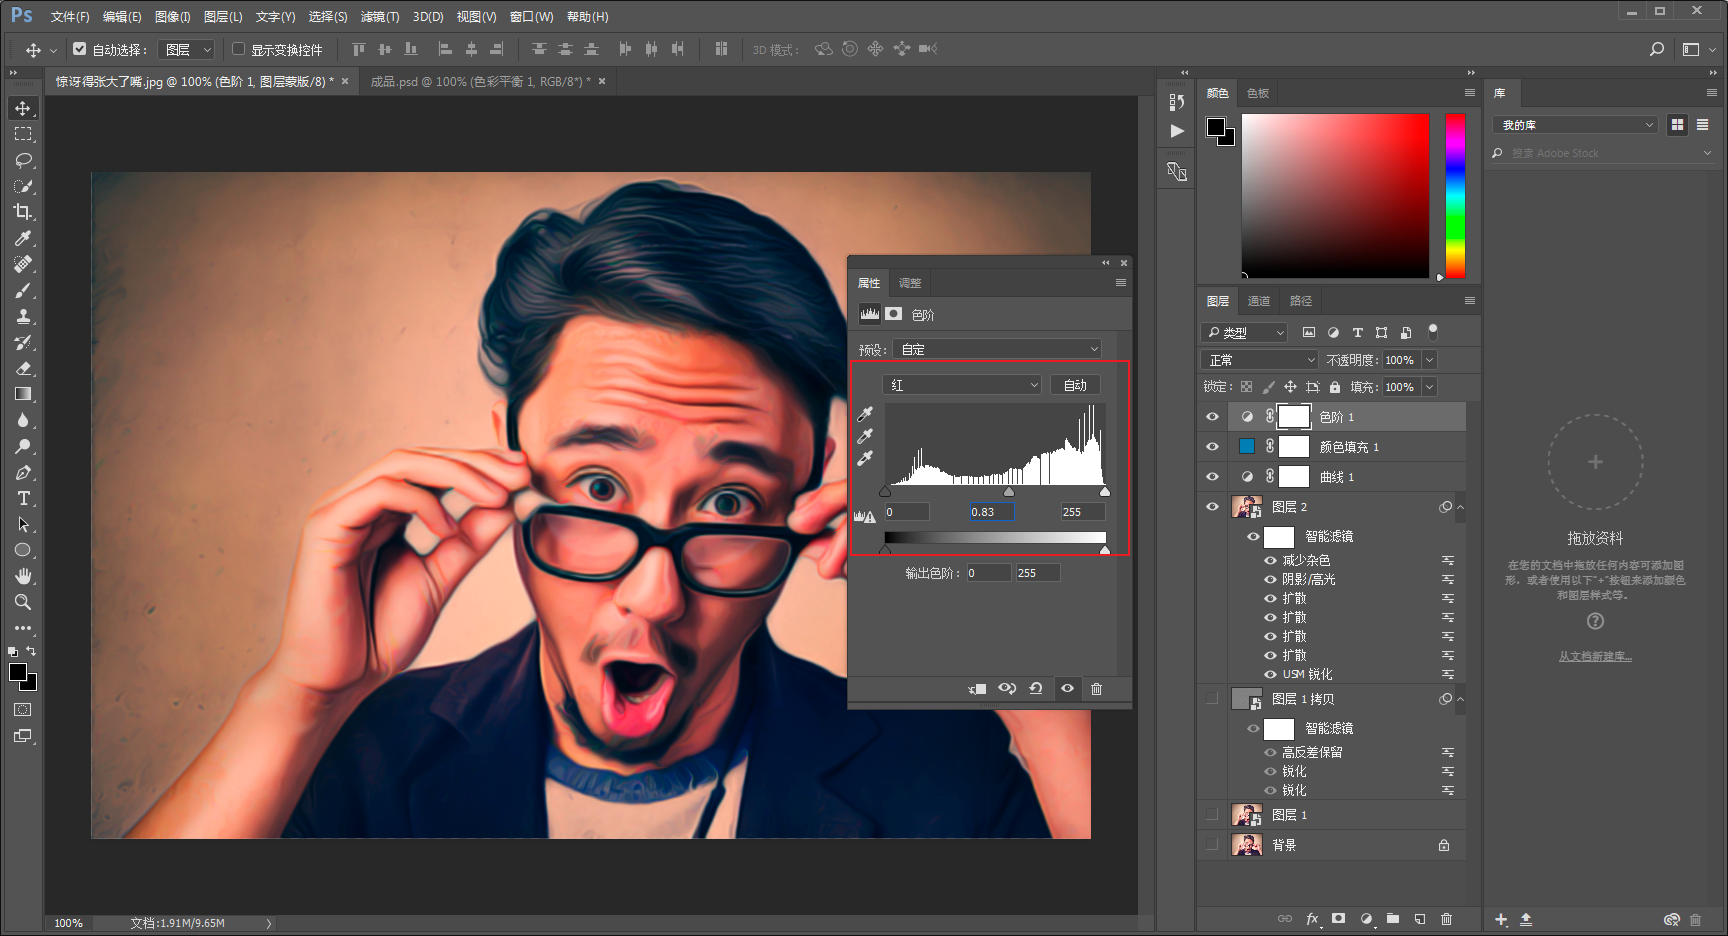Hide the 颜色填充 1 layer
Image resolution: width=1728 pixels, height=936 pixels.
[x=1212, y=447]
